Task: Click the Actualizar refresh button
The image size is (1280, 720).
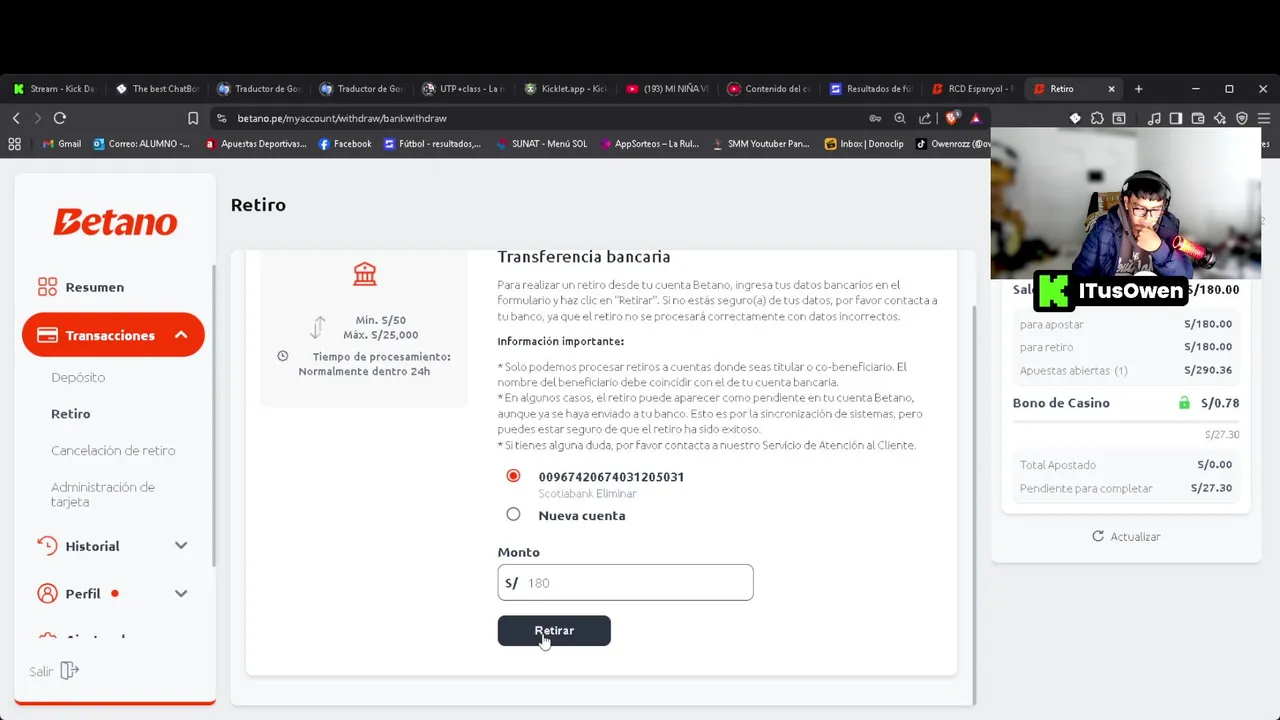Action: point(1126,536)
